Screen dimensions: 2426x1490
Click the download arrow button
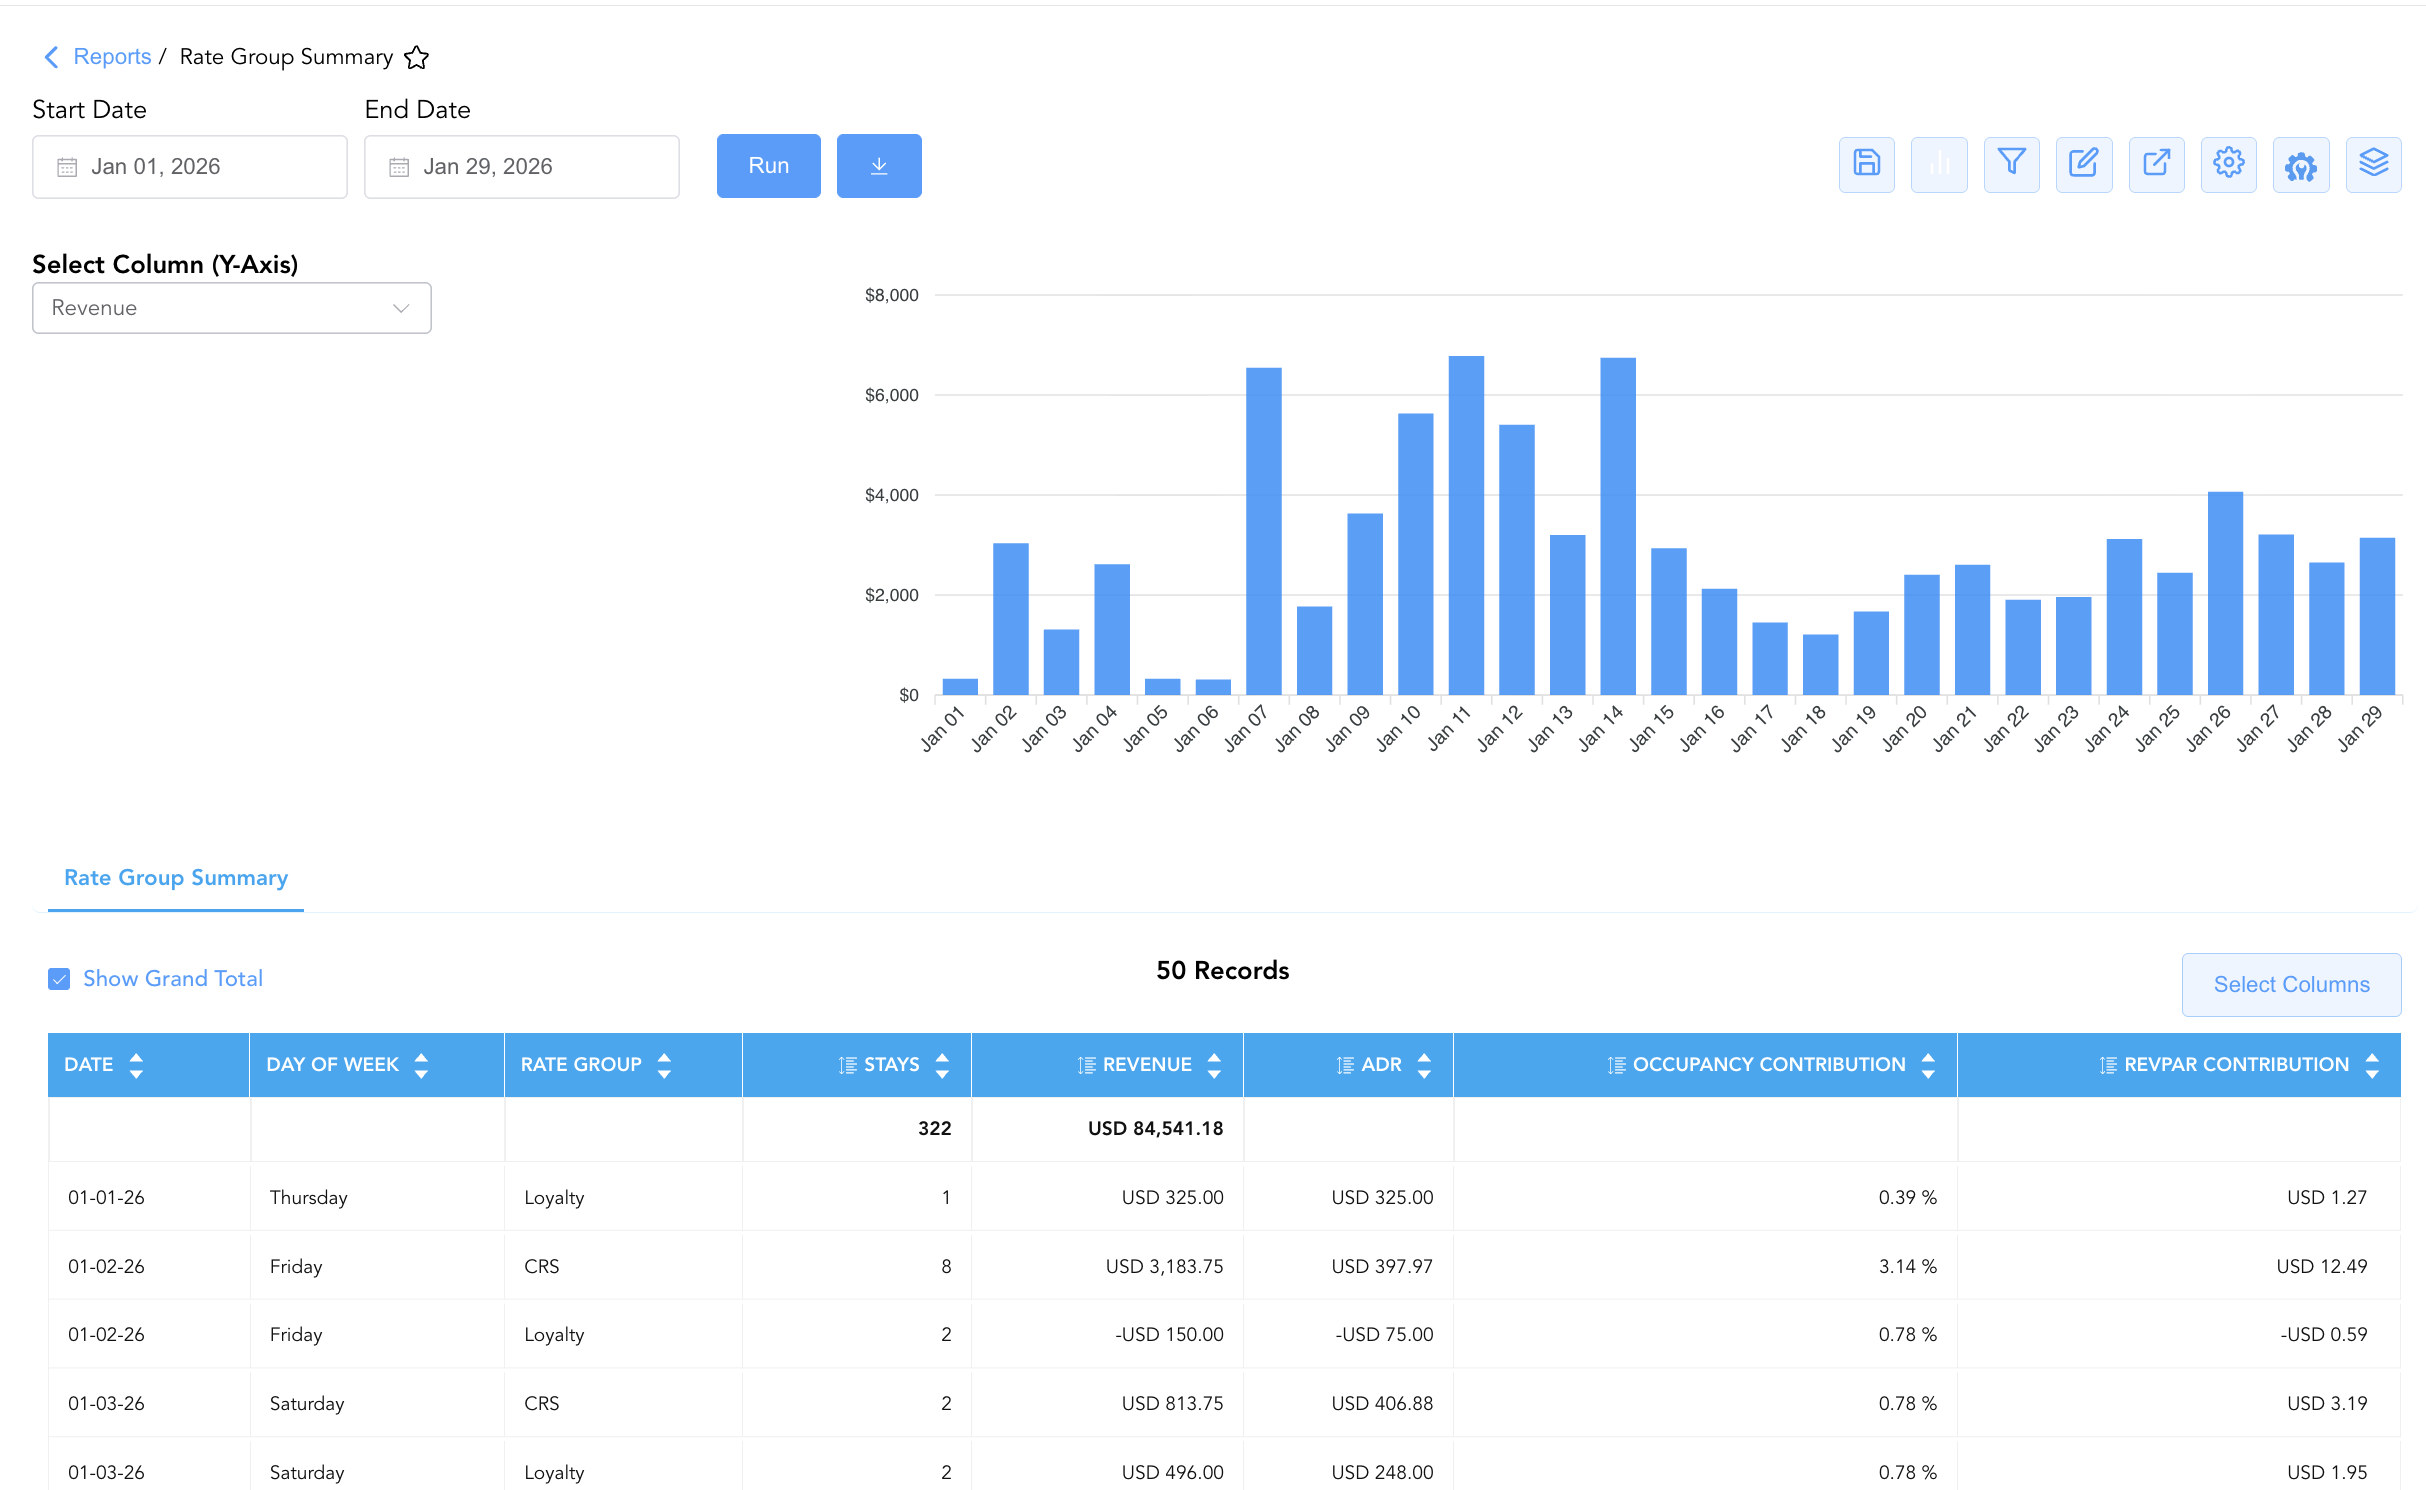coord(879,166)
